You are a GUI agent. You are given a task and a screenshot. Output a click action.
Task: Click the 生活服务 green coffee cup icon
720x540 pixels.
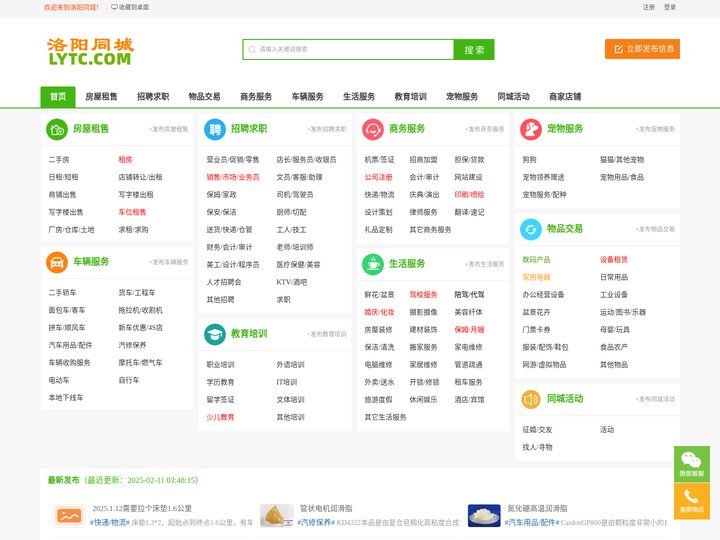click(x=373, y=264)
